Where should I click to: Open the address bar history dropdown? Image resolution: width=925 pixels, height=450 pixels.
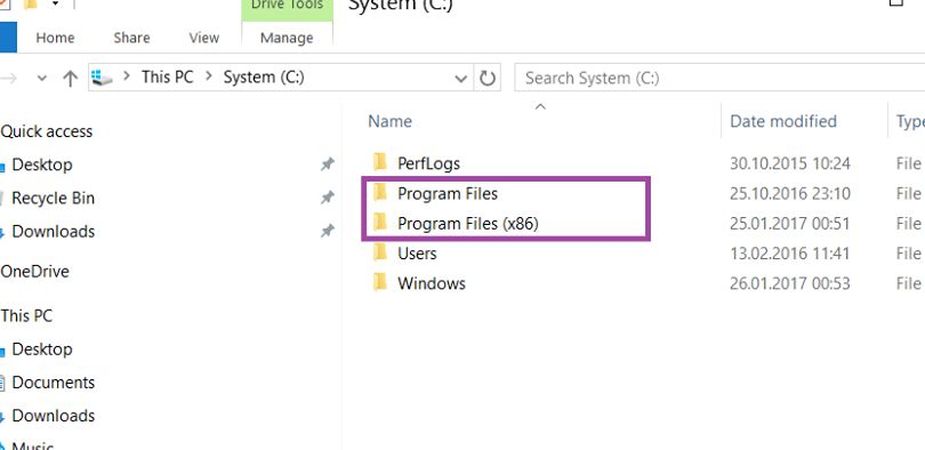pyautogui.click(x=461, y=78)
